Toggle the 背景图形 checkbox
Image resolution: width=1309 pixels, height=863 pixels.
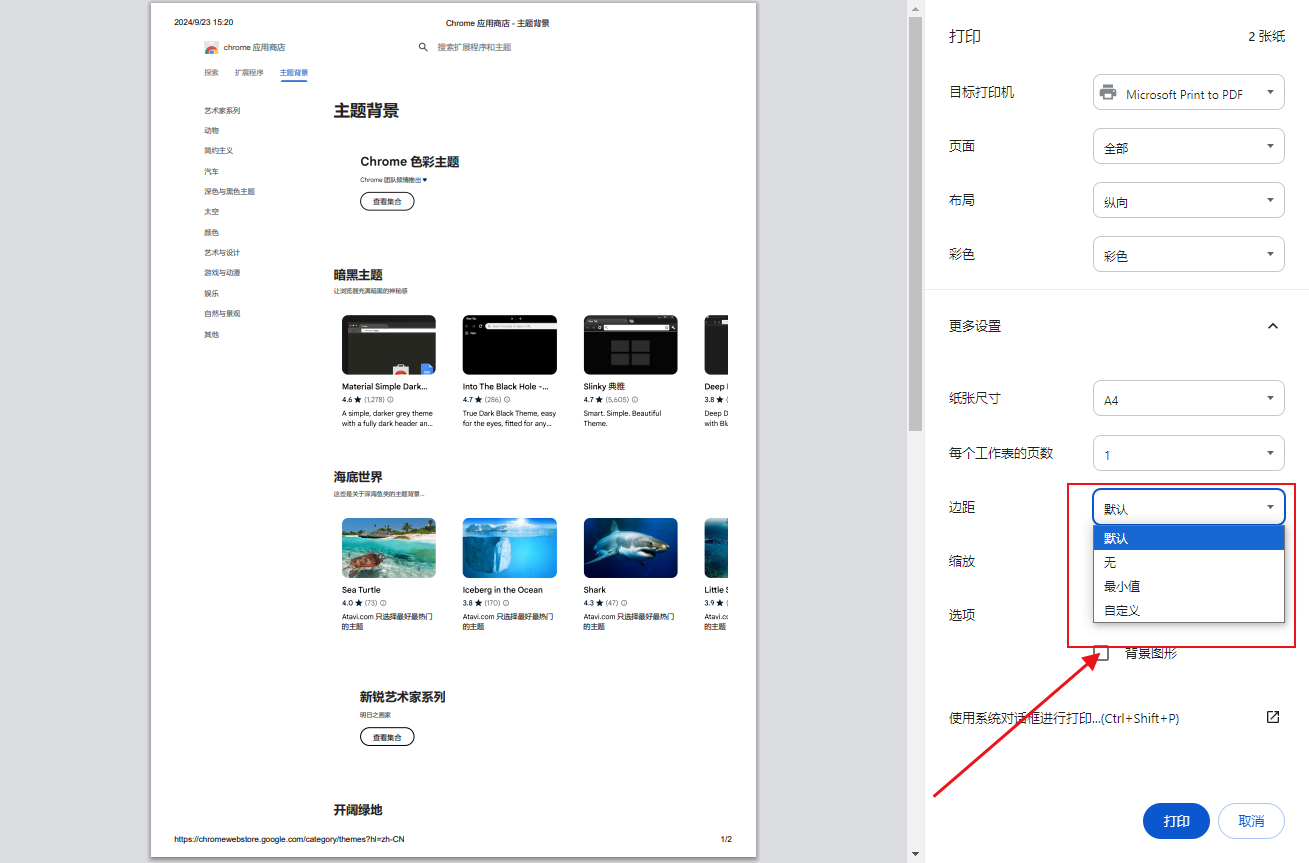[1102, 653]
